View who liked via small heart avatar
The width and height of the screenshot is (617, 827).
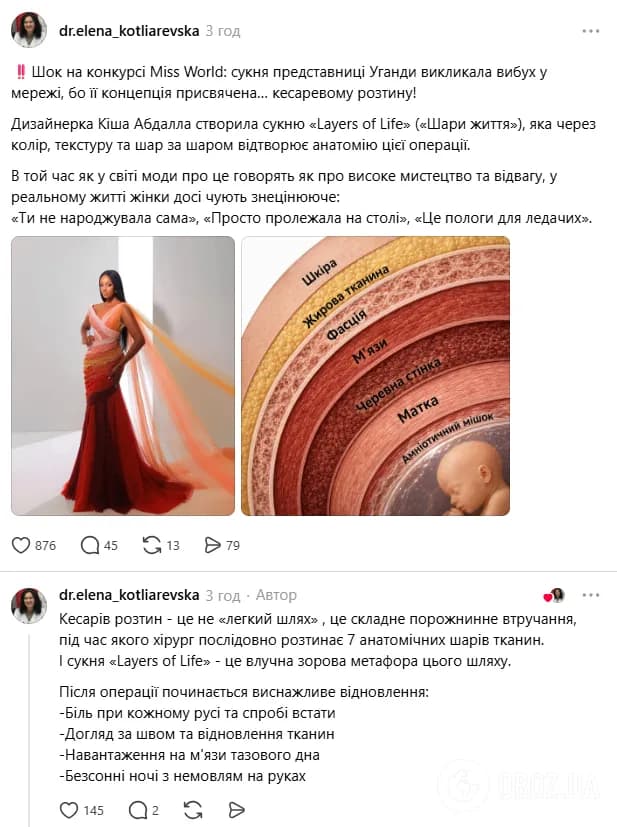point(554,595)
